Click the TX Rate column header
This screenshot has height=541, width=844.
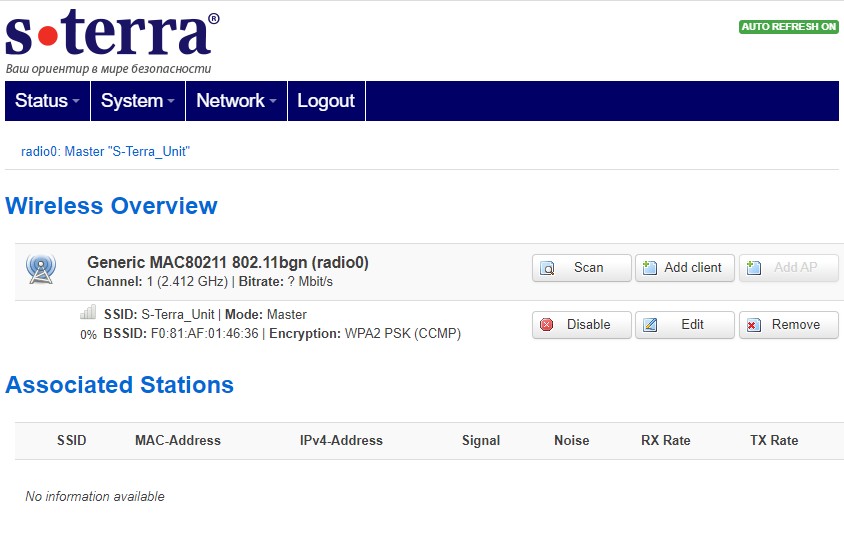pos(774,440)
